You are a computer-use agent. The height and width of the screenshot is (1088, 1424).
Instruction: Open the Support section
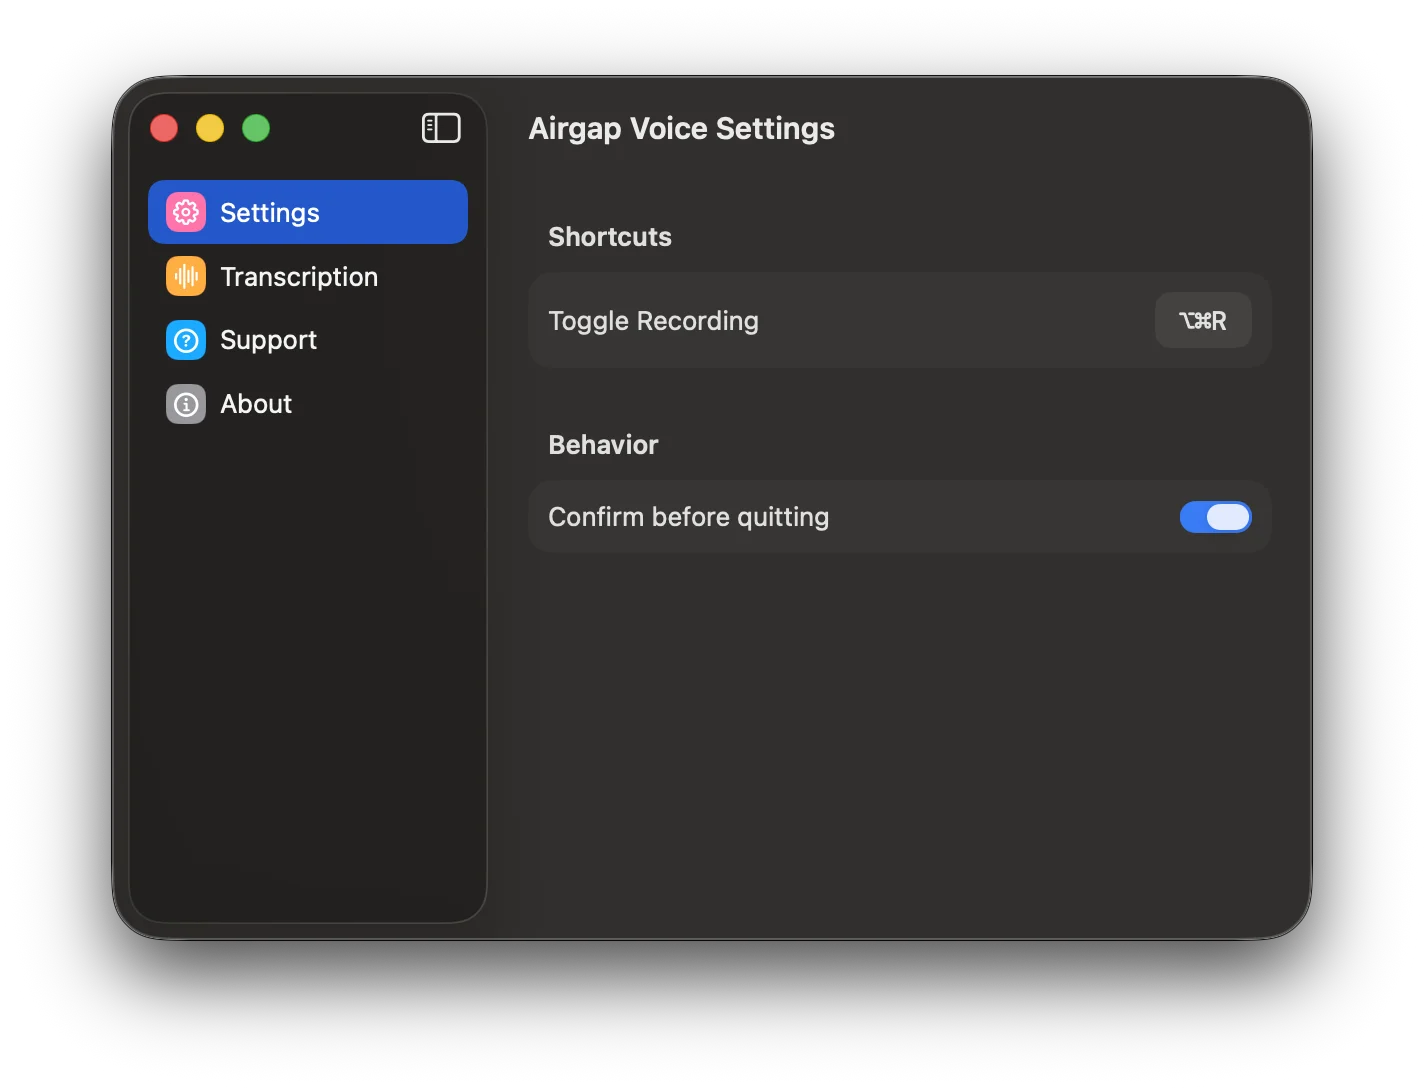268,340
